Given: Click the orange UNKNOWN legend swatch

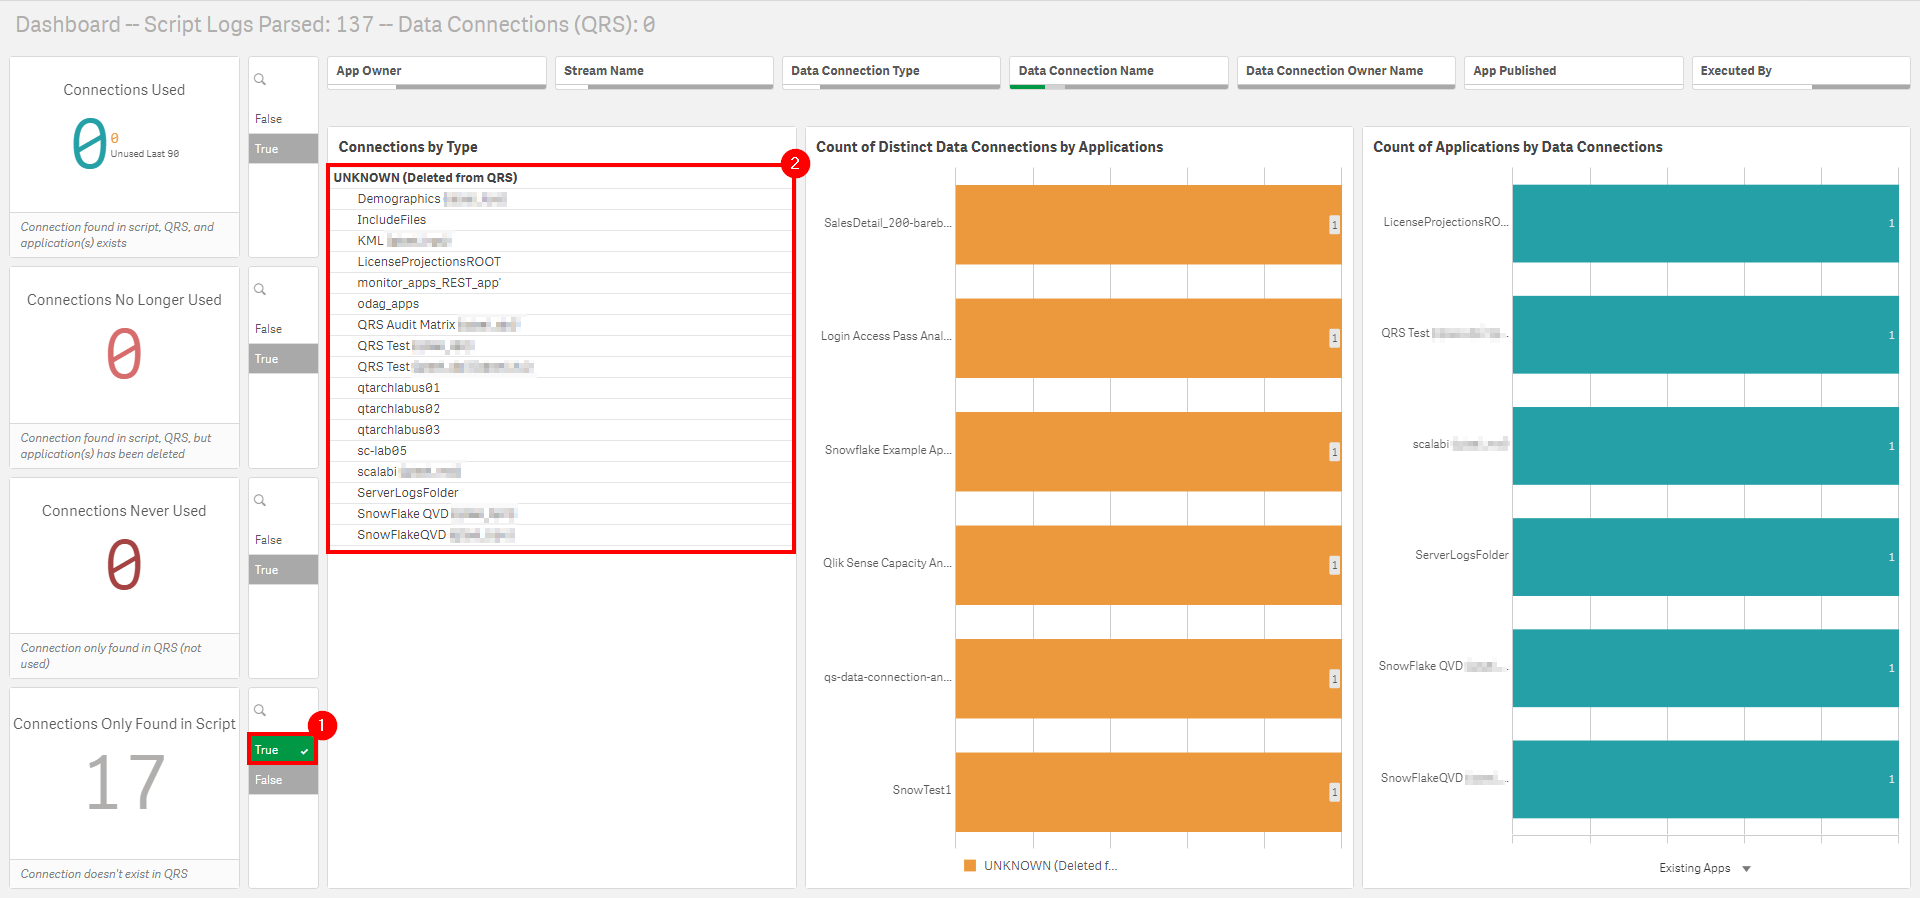Looking at the screenshot, I should pyautogui.click(x=969, y=866).
